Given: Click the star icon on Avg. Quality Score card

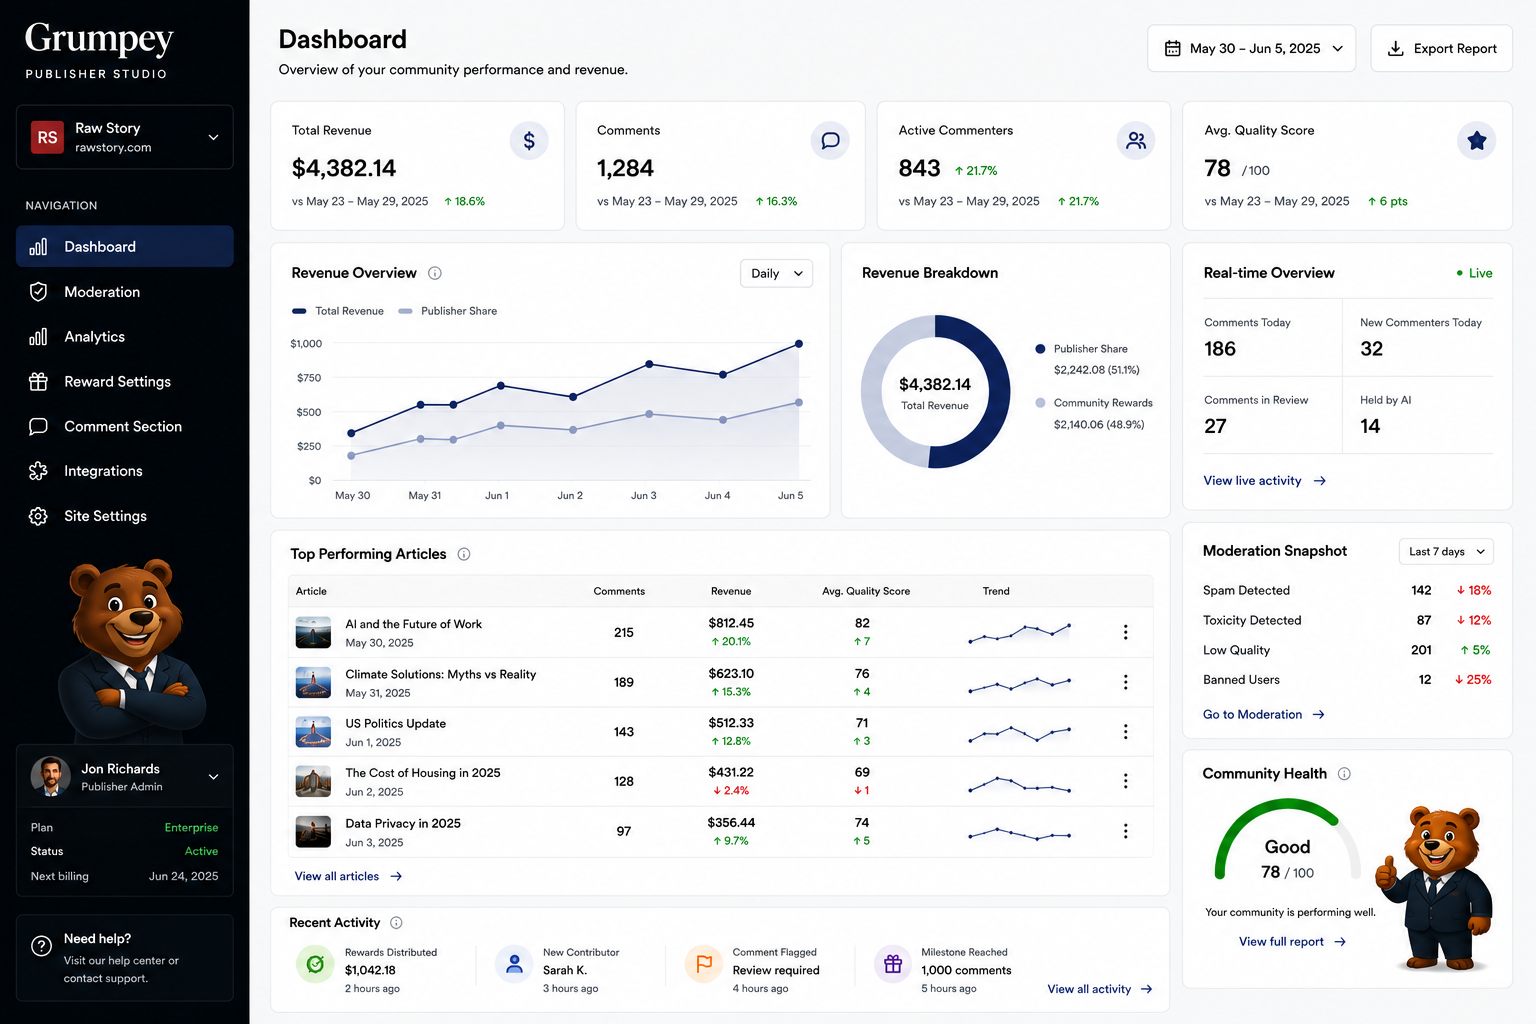Looking at the screenshot, I should click(x=1477, y=141).
